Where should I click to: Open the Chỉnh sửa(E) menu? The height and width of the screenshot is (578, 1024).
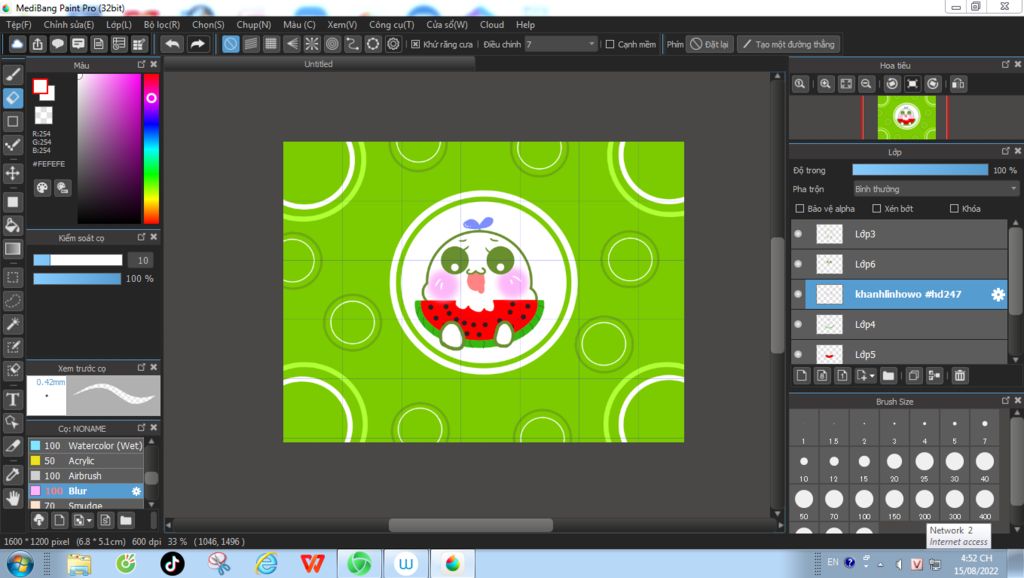click(x=69, y=25)
